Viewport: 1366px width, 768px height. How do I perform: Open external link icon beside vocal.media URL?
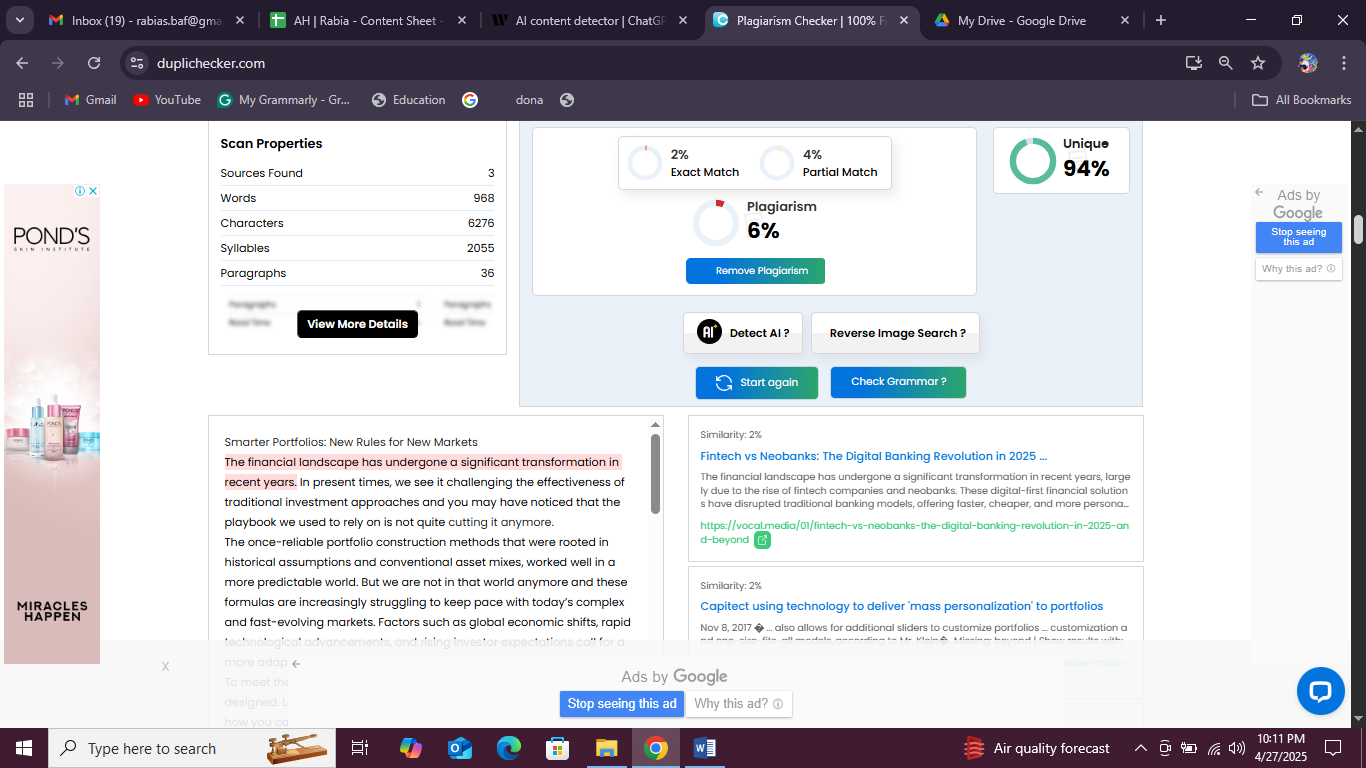(762, 540)
